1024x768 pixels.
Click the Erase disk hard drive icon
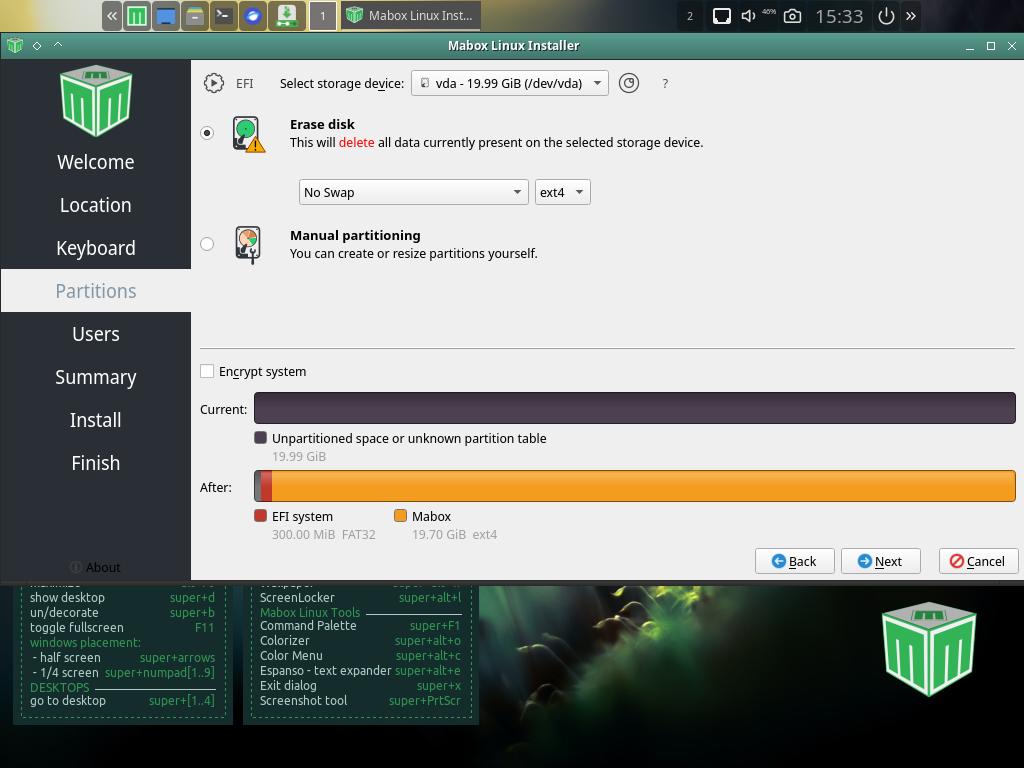(x=249, y=134)
